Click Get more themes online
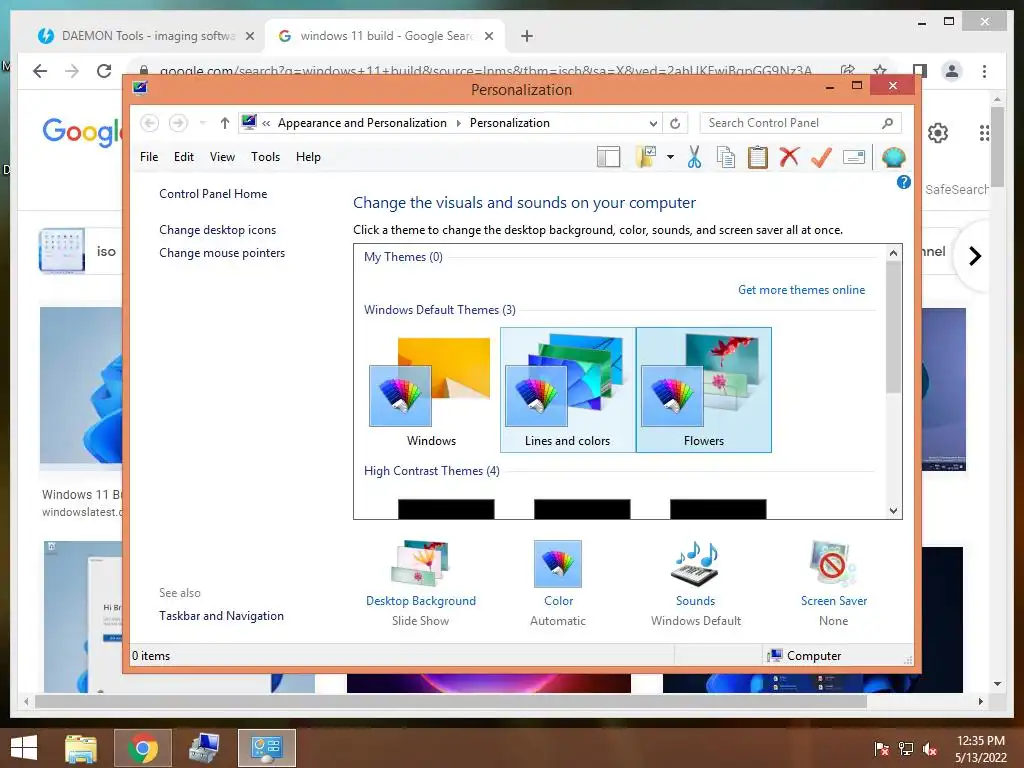1024x768 pixels. click(801, 290)
